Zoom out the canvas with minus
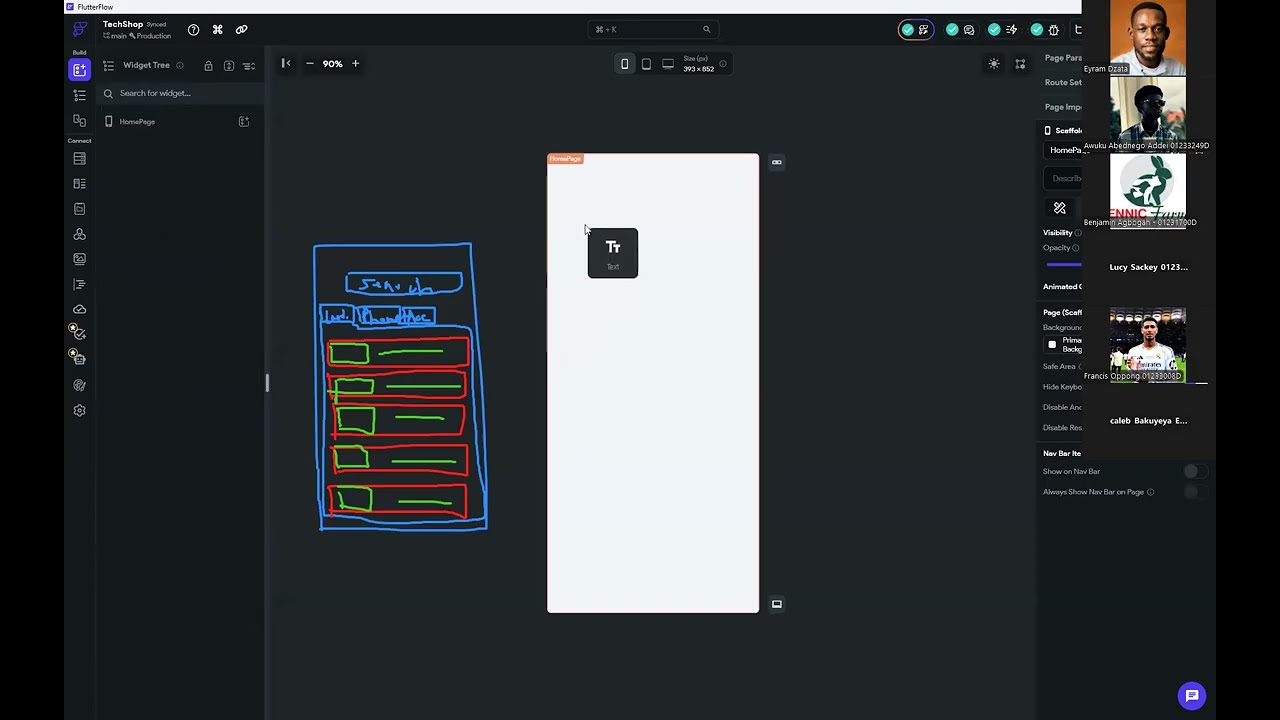 pyautogui.click(x=309, y=64)
